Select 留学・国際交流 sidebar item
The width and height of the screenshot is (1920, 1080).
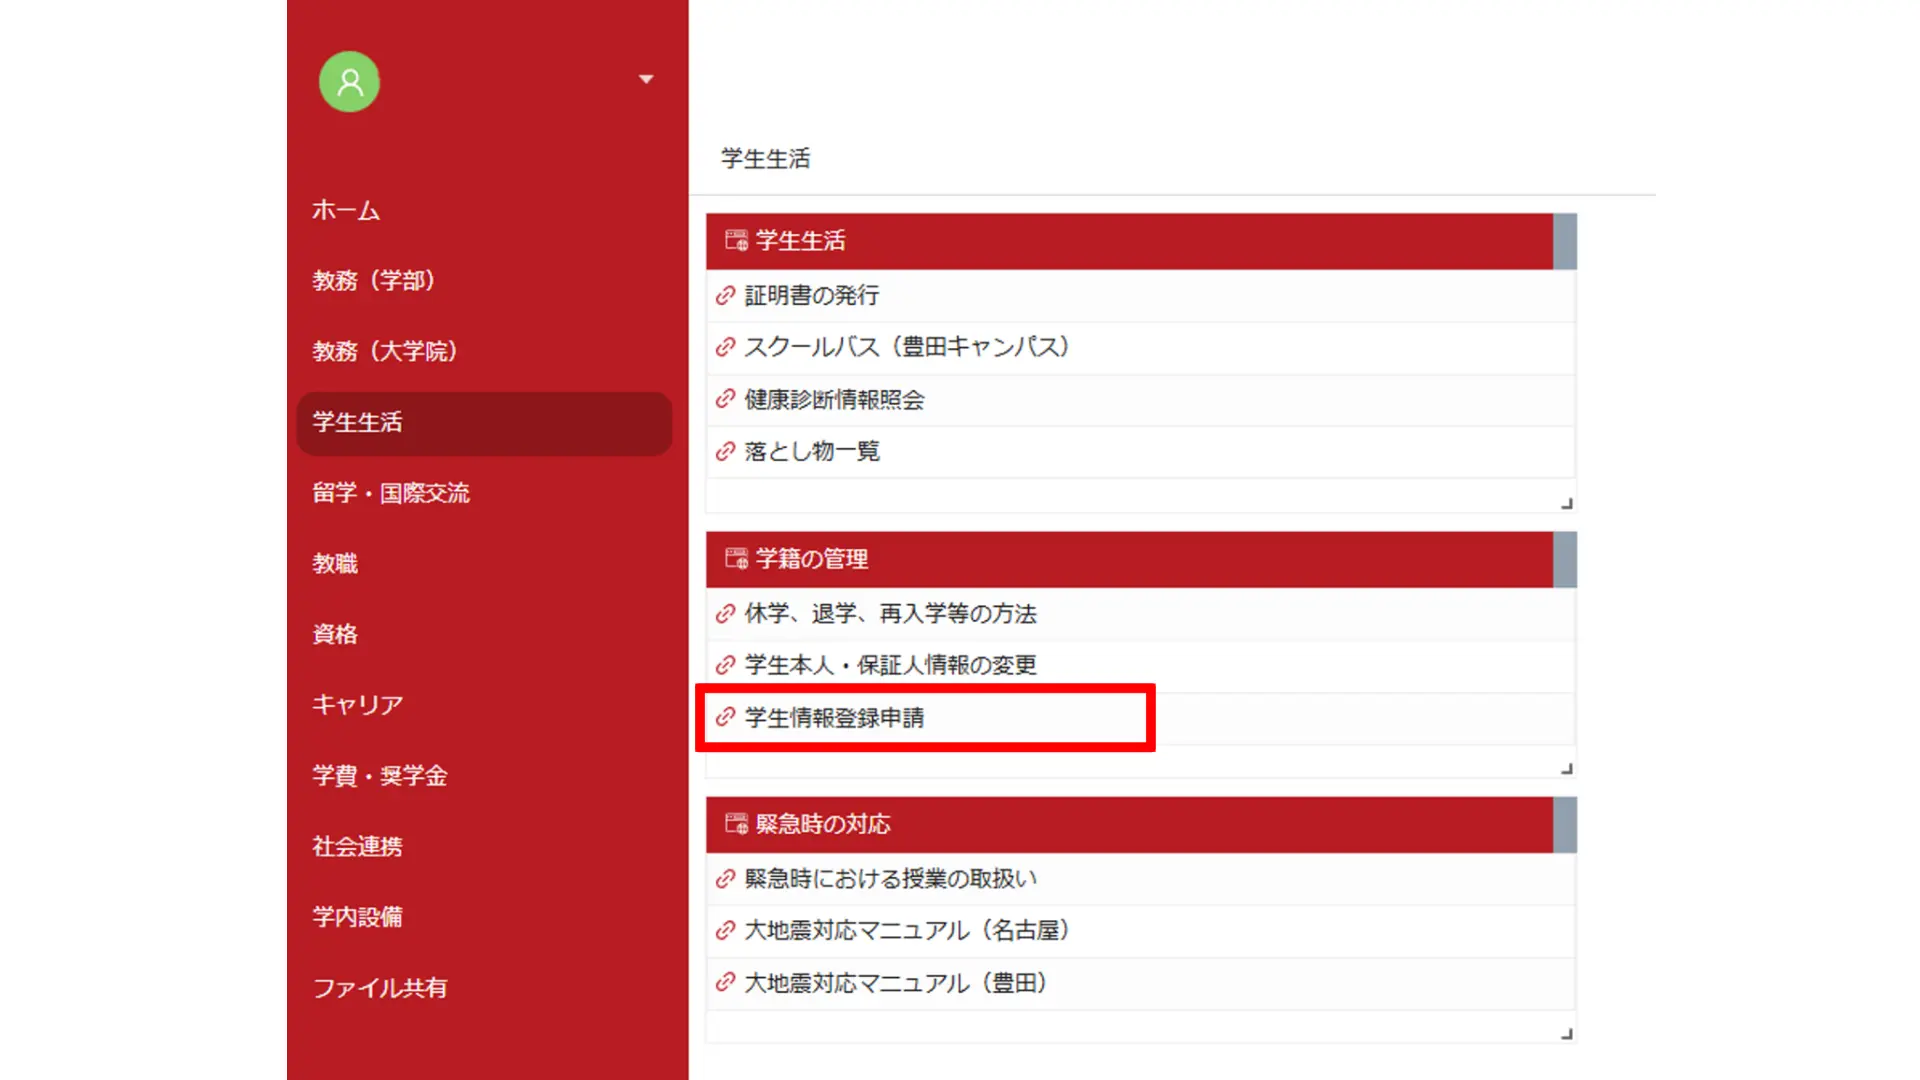pos(391,493)
